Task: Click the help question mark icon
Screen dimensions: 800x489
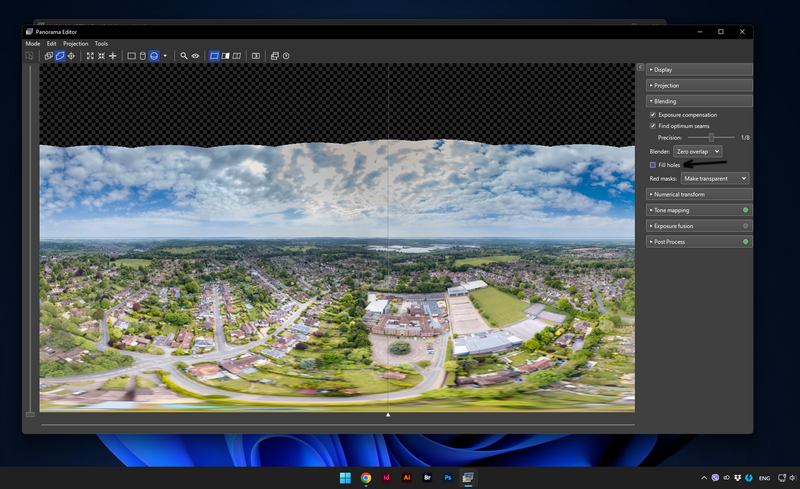Action: click(286, 56)
